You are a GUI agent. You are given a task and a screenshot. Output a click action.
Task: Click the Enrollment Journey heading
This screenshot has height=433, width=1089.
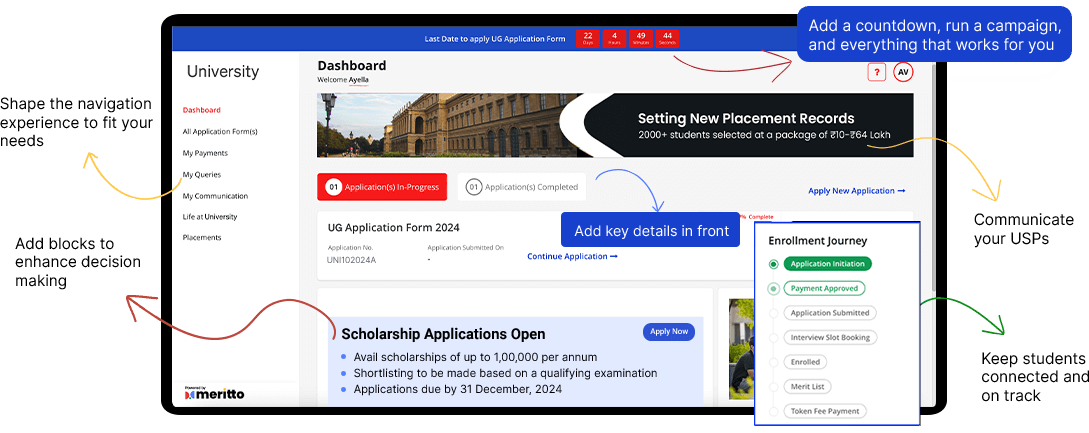coord(817,241)
